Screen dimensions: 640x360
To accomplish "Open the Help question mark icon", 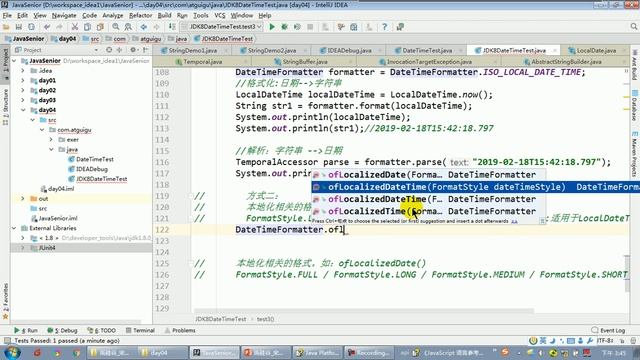I will 384,27.
